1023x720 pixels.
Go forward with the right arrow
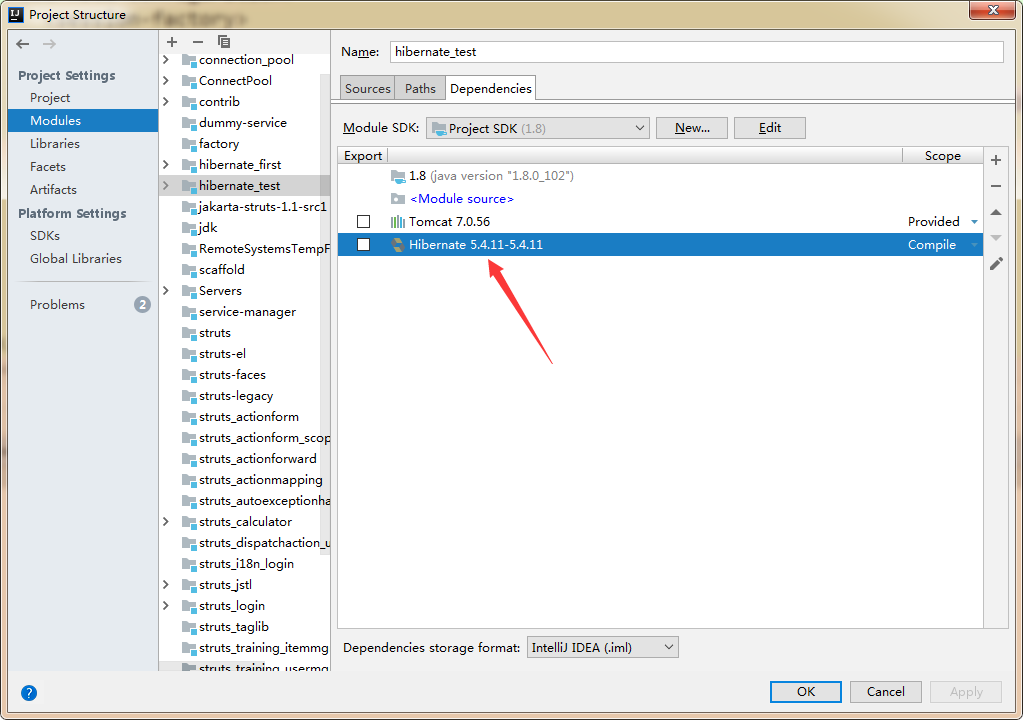49,44
